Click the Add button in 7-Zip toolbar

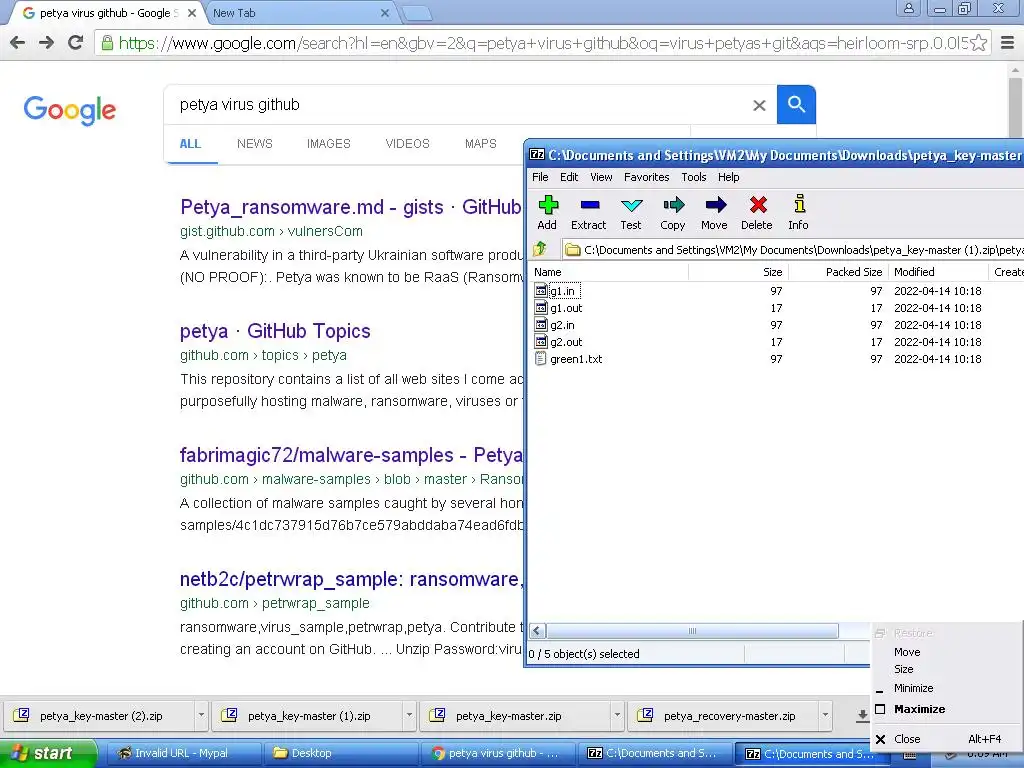click(x=547, y=213)
